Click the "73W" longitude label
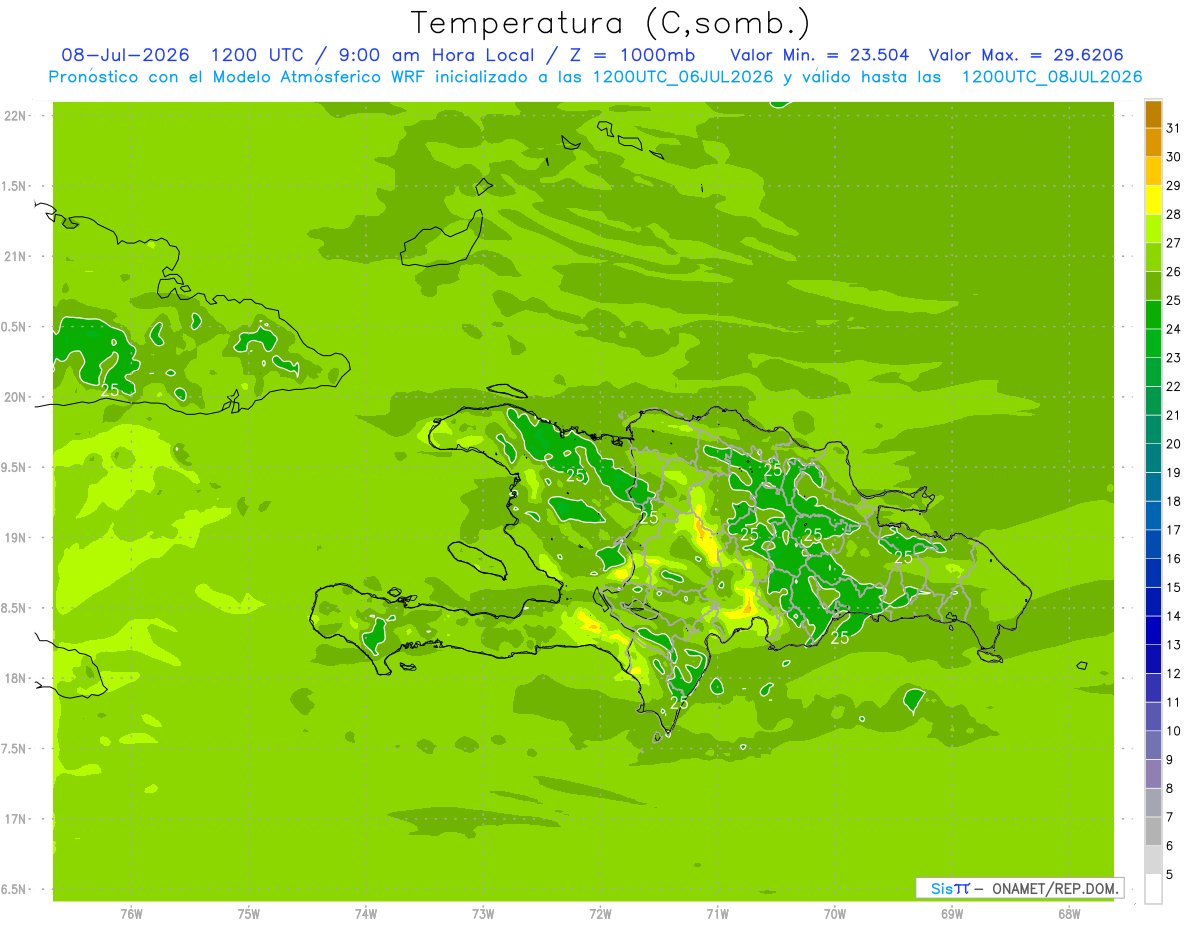The image size is (1200, 927). click(483, 913)
